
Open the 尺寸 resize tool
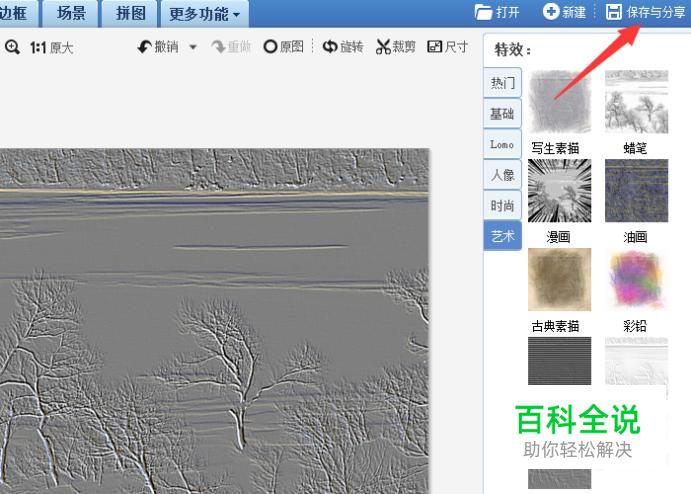pos(447,46)
